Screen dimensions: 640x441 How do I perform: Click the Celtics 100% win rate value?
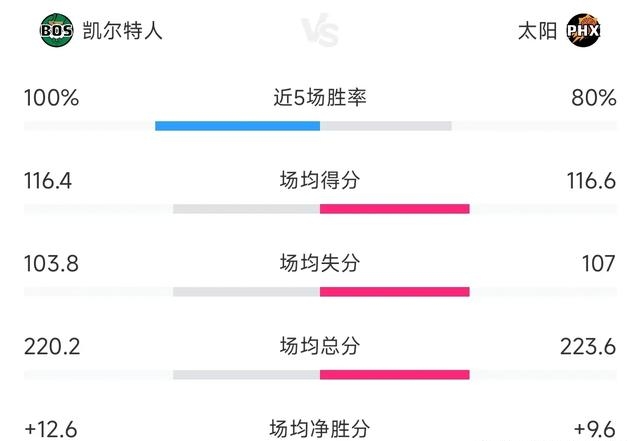[51, 98]
